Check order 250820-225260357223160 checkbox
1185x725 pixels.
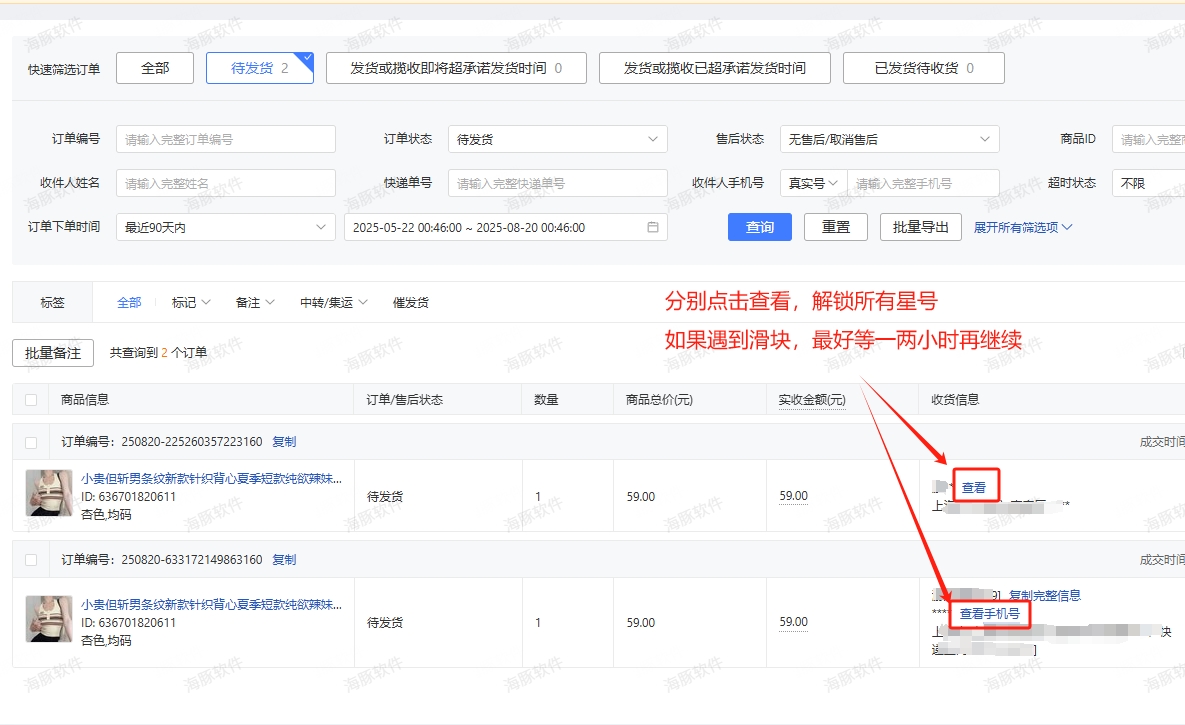click(x=31, y=442)
